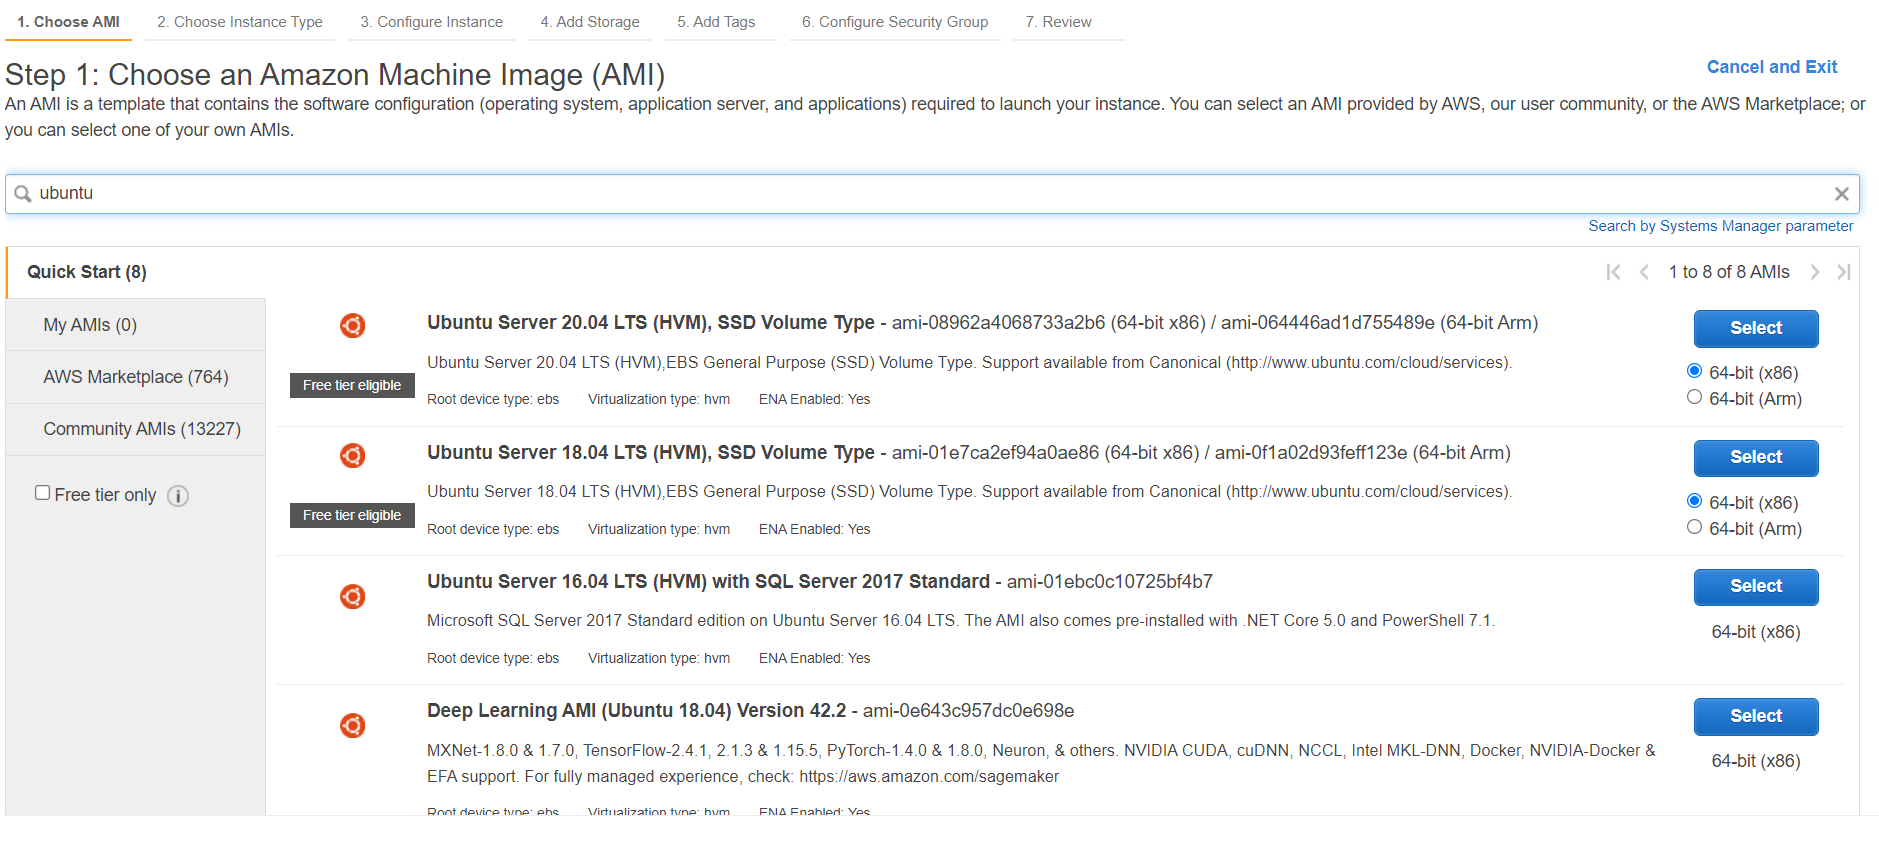Click Free tier eligible badge for Ubuntu 20.04

(352, 385)
